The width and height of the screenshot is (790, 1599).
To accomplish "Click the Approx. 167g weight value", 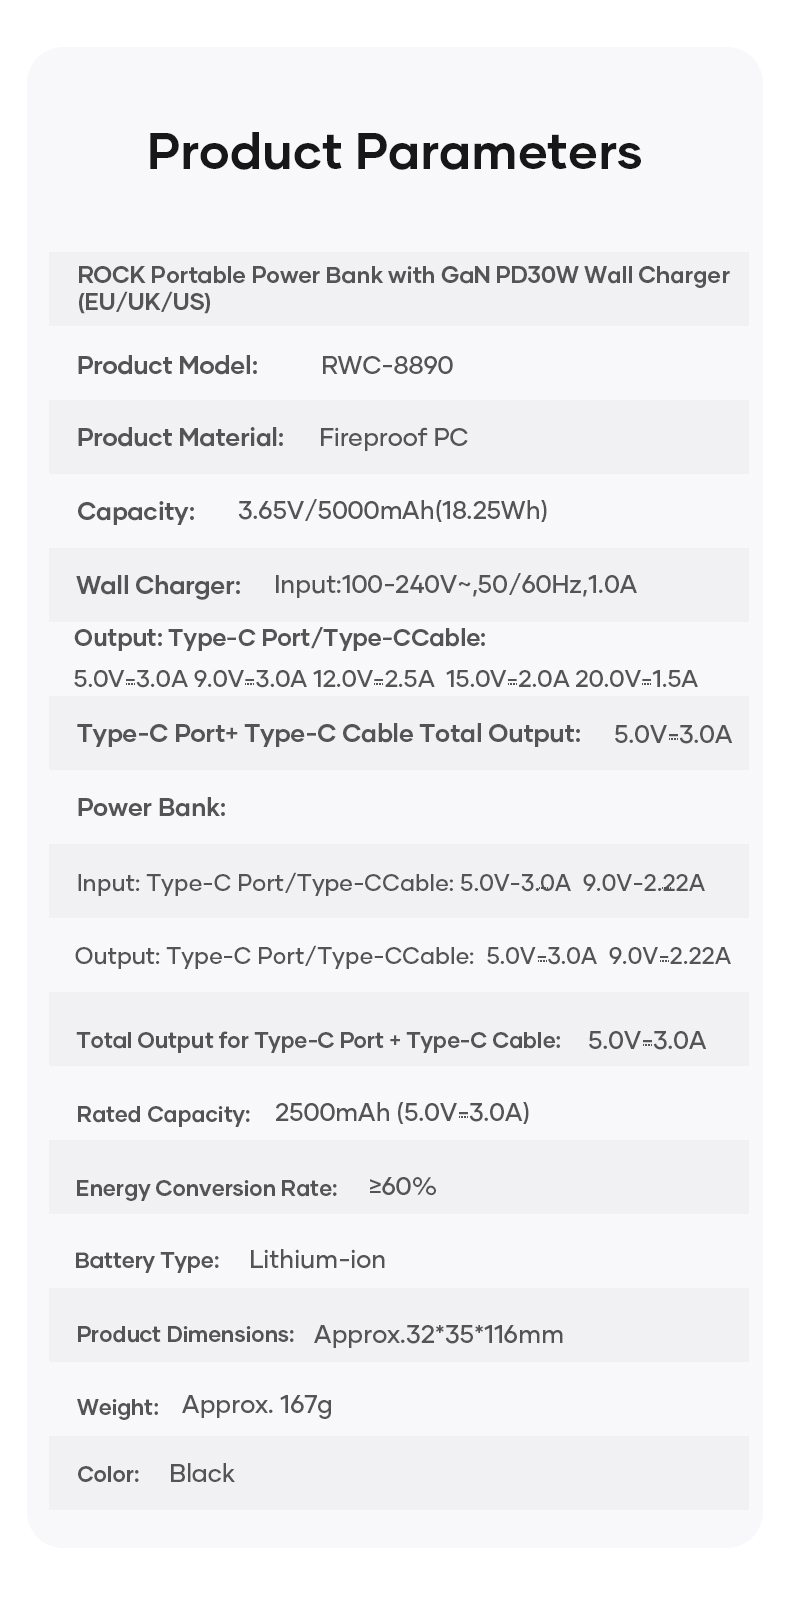I will click(x=257, y=1405).
